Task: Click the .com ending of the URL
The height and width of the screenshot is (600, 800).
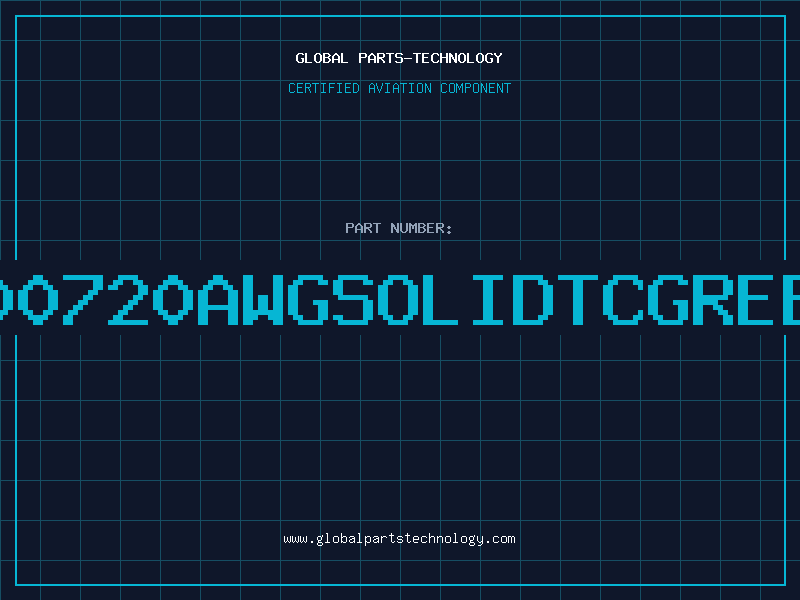Action: click(500, 539)
